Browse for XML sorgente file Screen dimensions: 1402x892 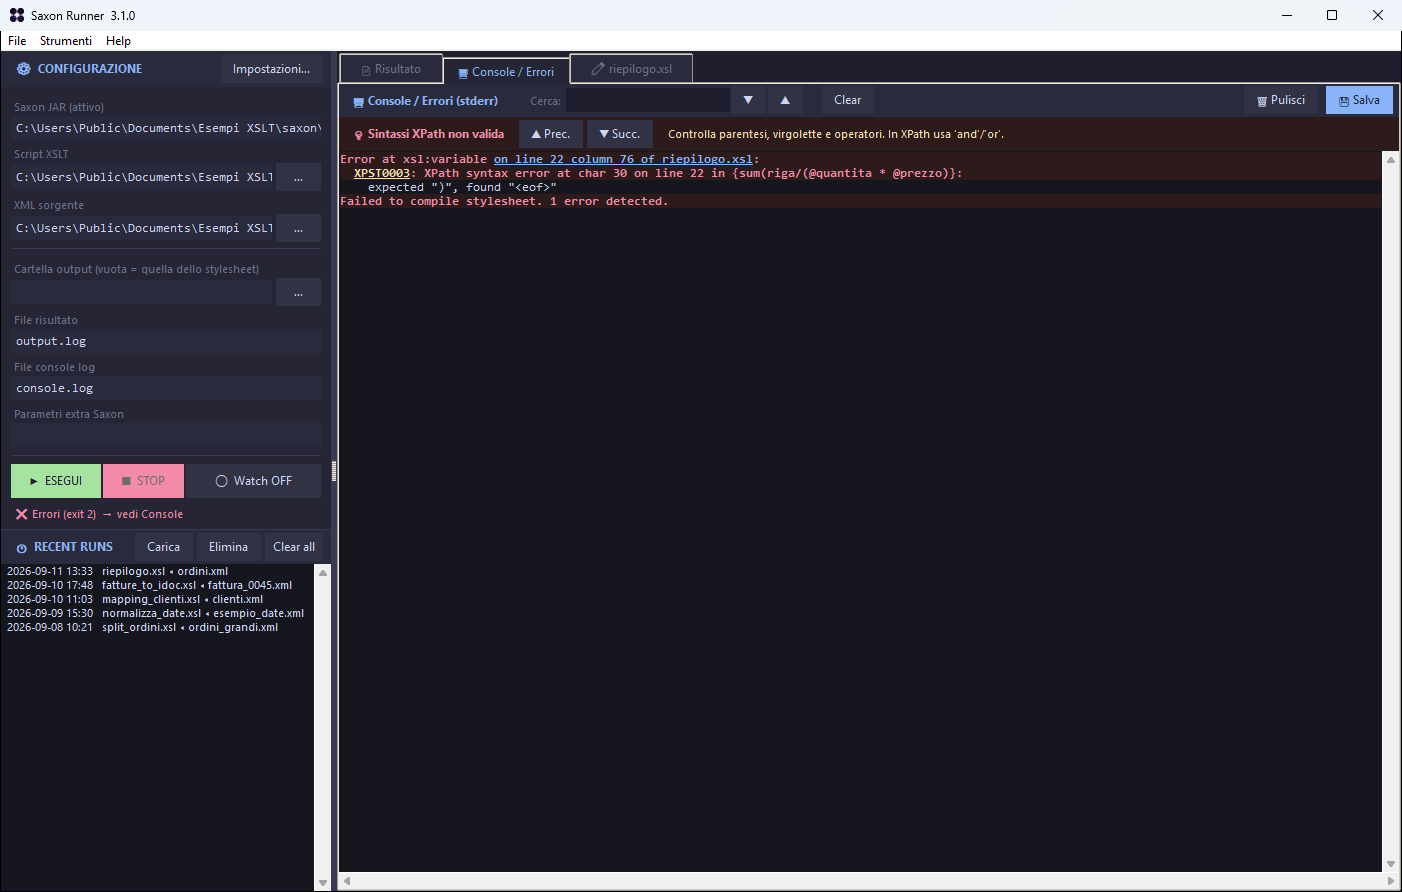click(x=298, y=228)
